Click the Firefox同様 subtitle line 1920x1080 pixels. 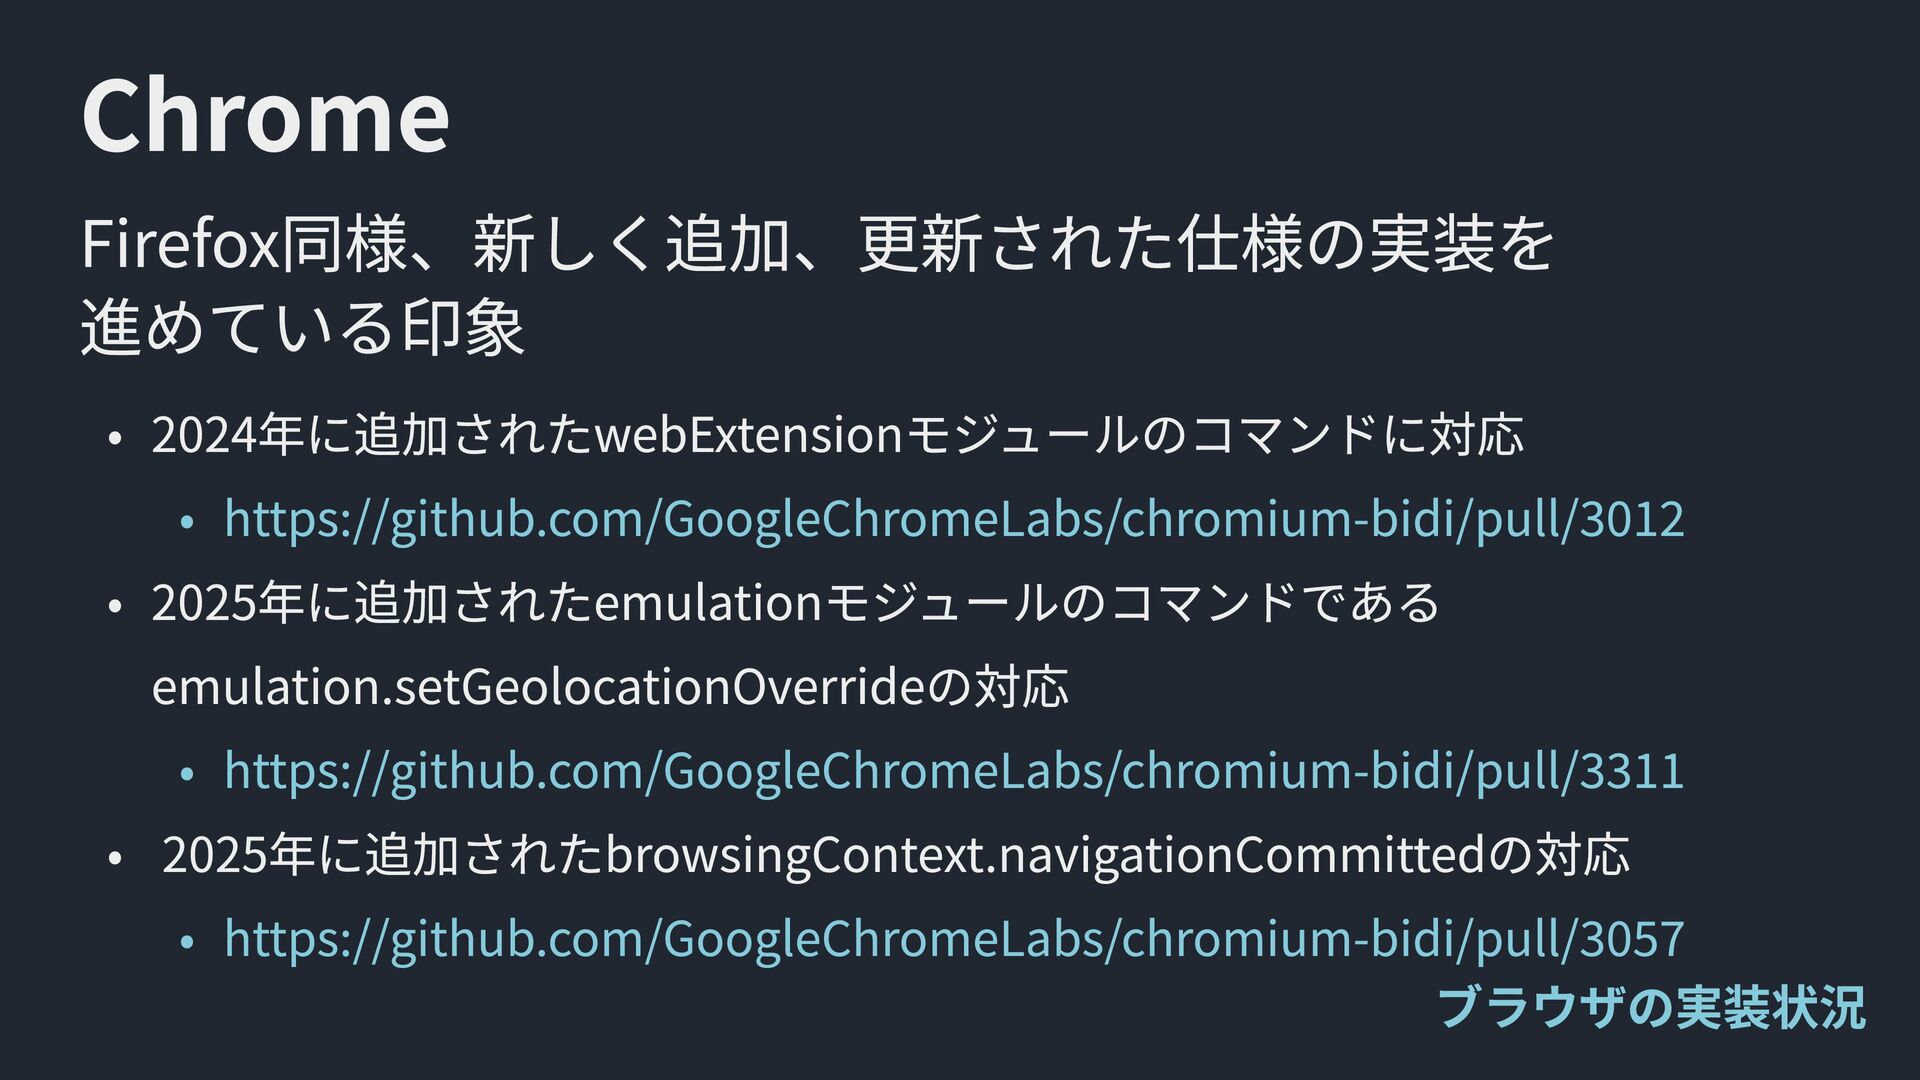tap(817, 244)
